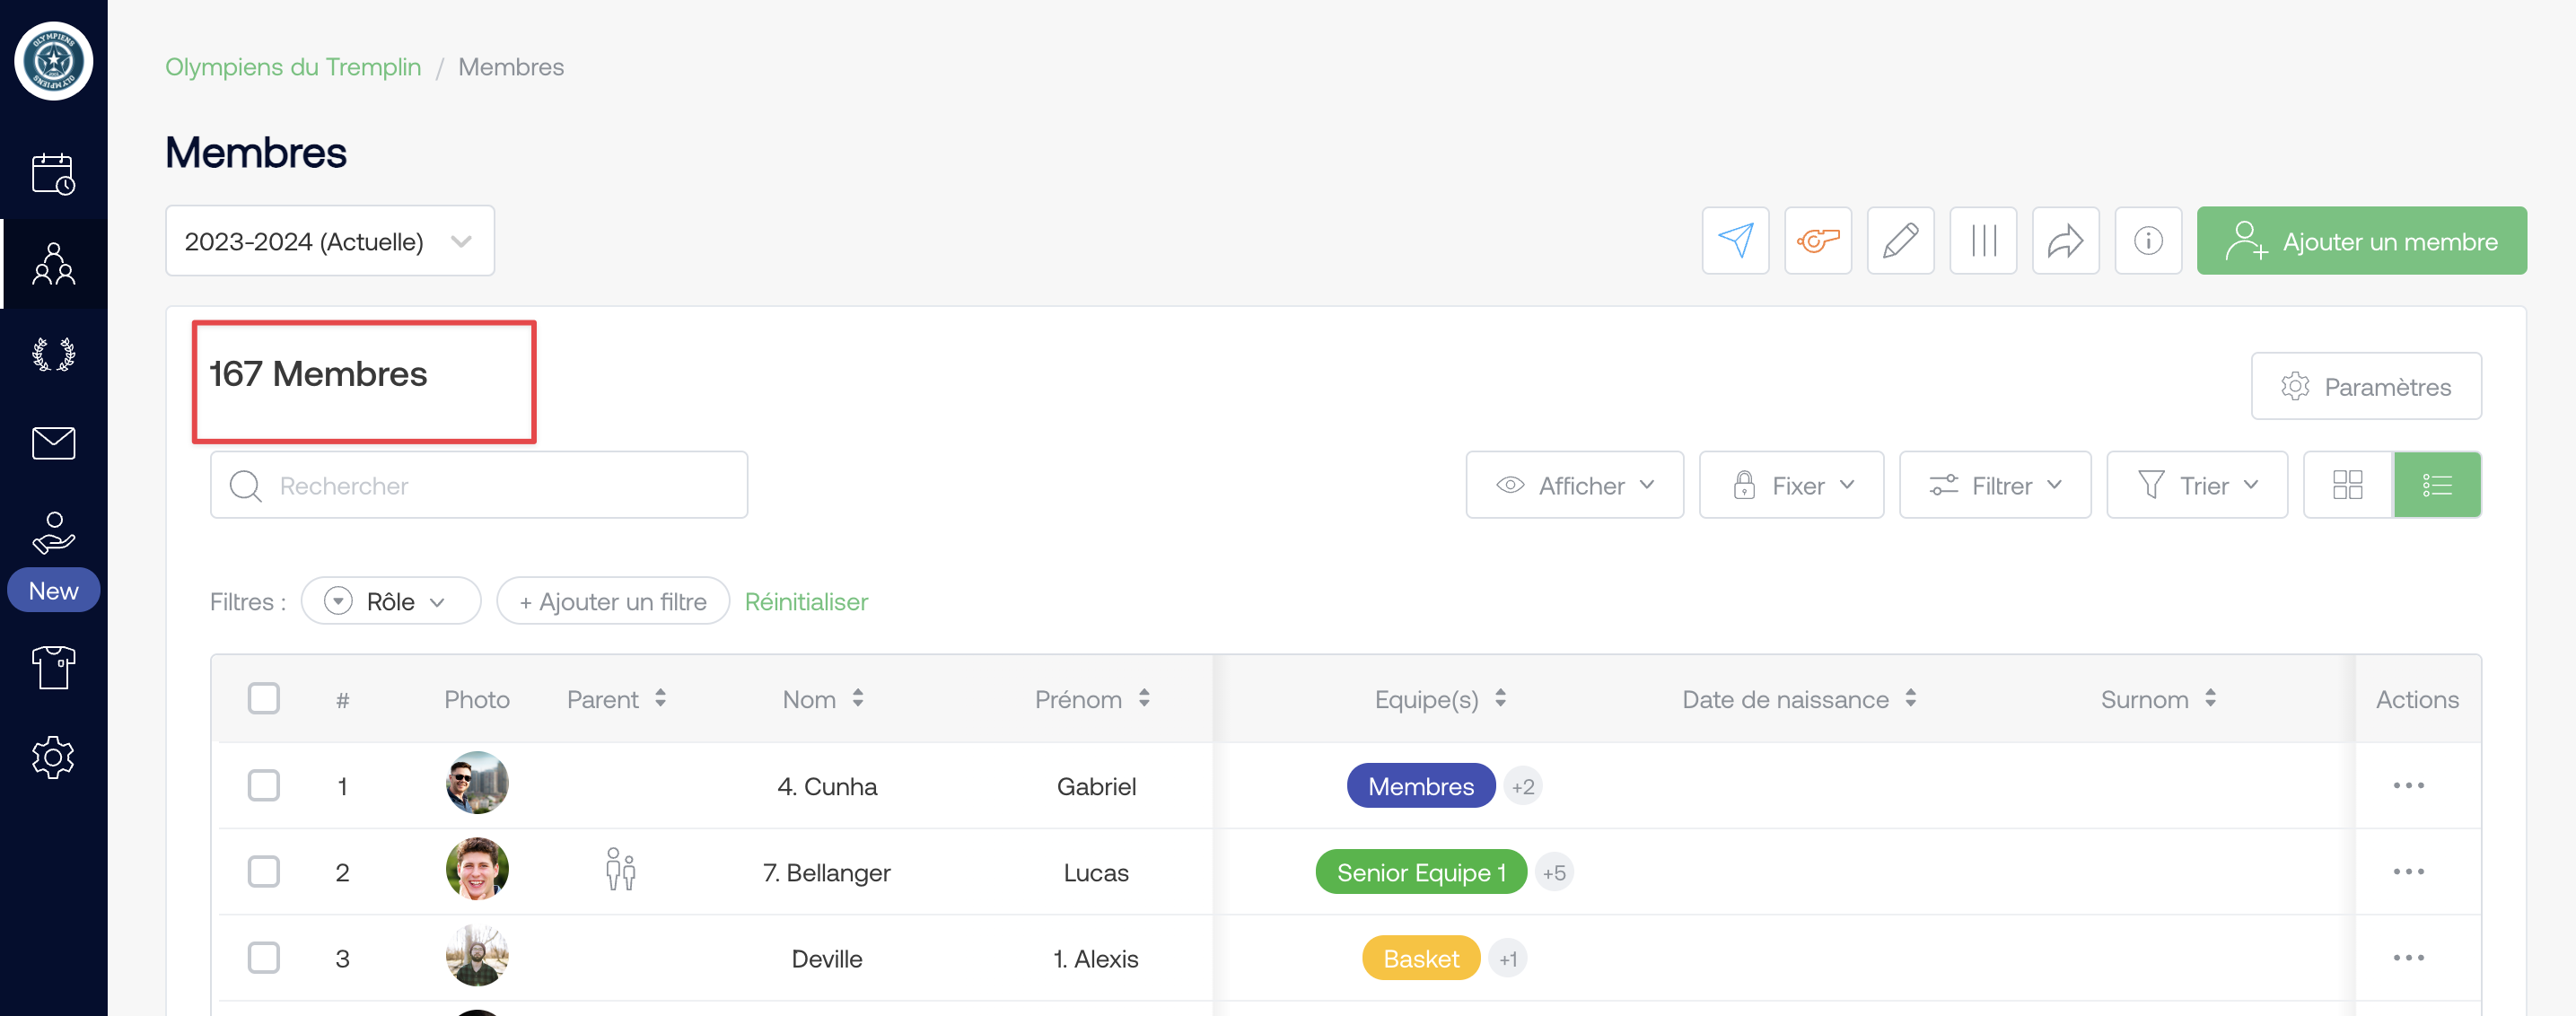Click the three vertical bars columns icon
This screenshot has height=1016, width=2576.
tap(1982, 241)
